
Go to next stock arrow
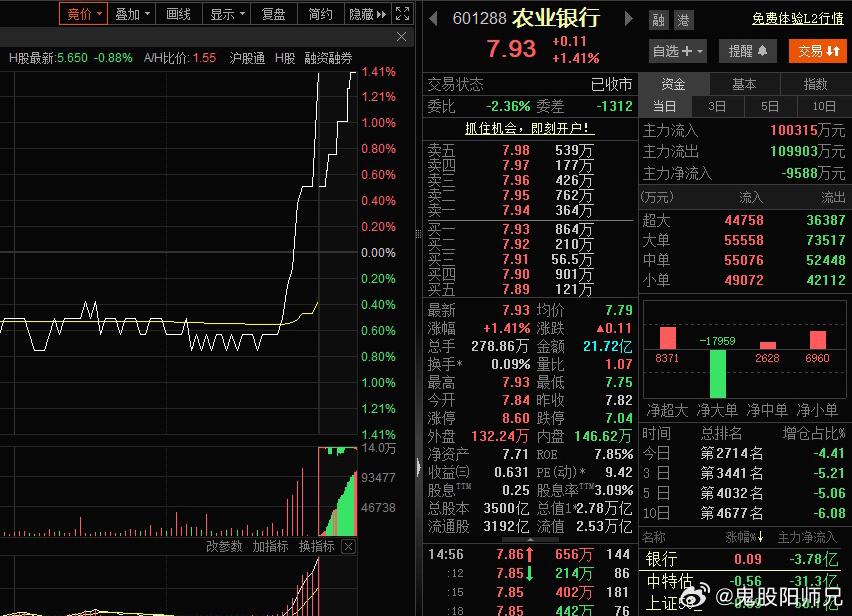628,19
